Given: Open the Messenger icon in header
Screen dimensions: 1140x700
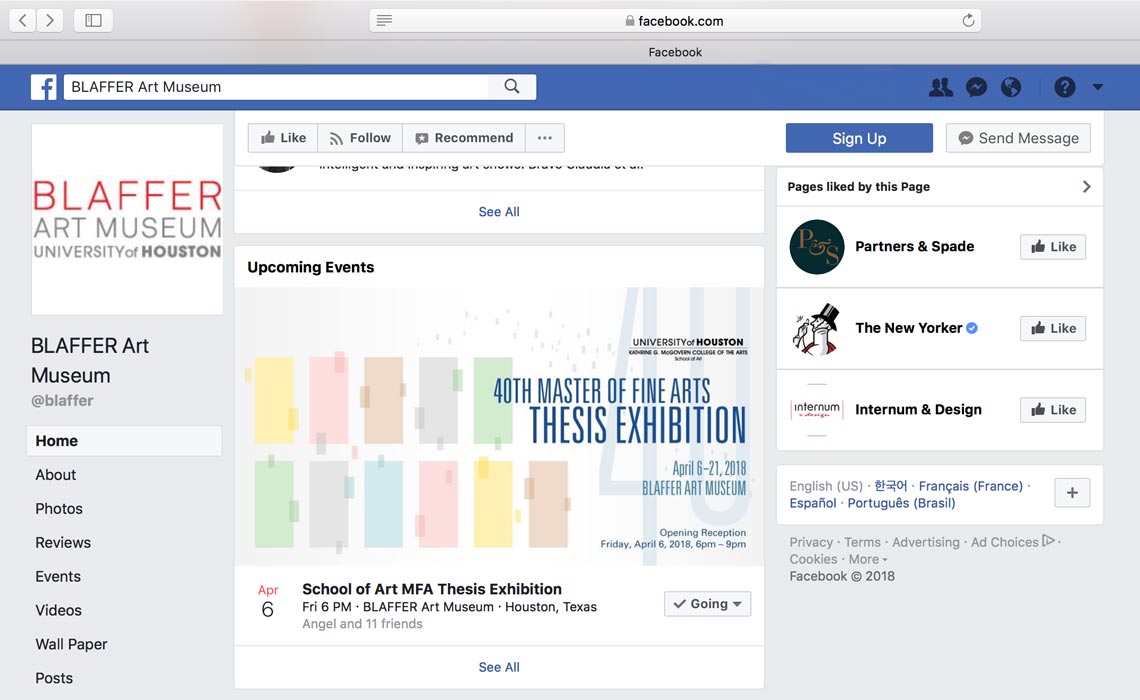Looking at the screenshot, I should coord(976,87).
